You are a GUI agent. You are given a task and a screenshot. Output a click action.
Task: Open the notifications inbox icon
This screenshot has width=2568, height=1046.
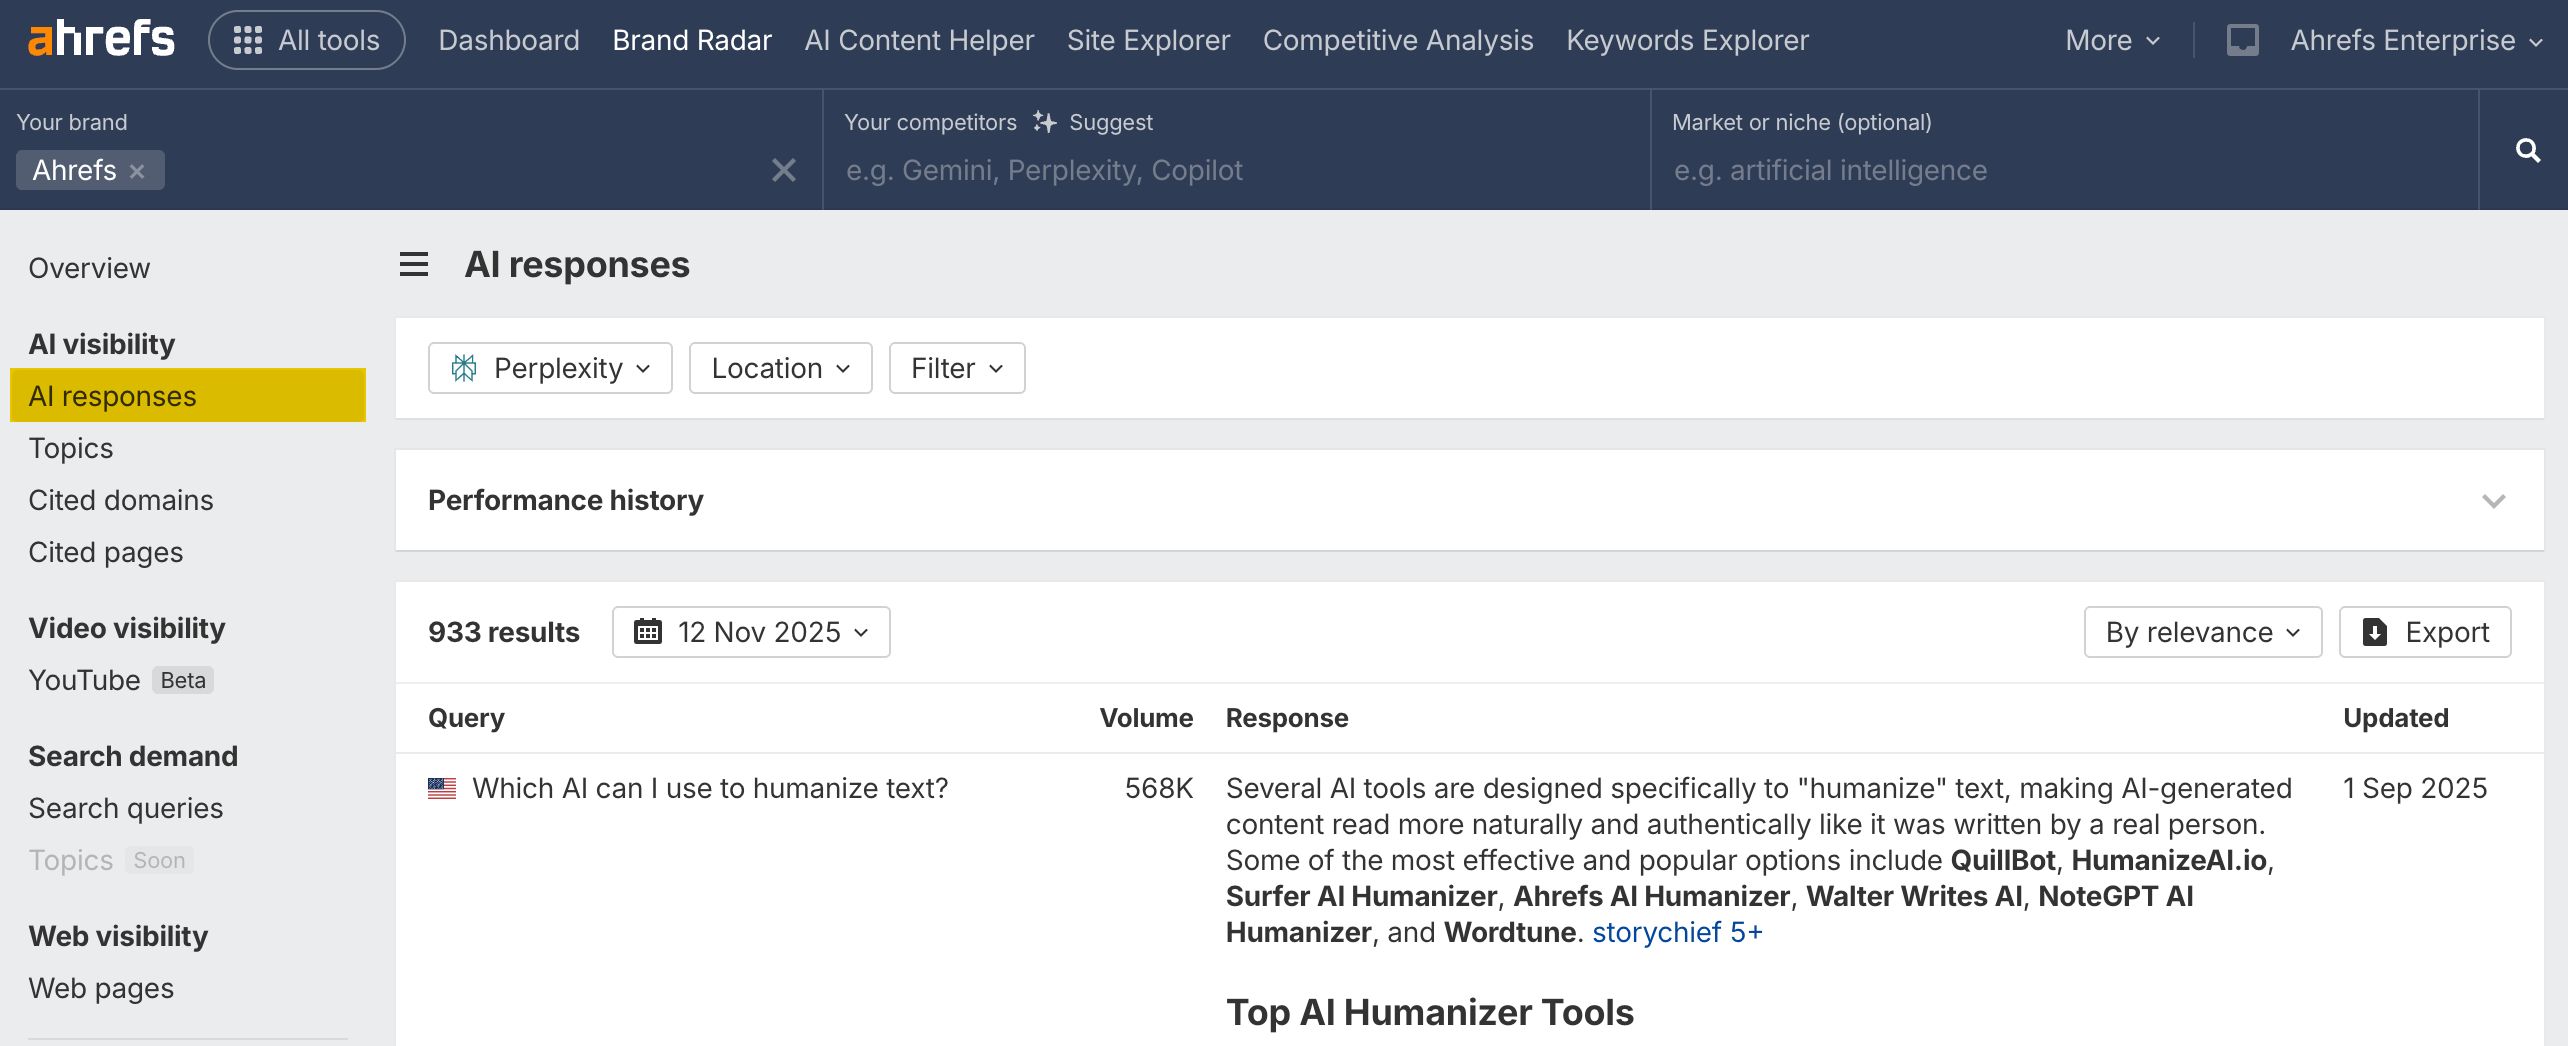[2242, 40]
